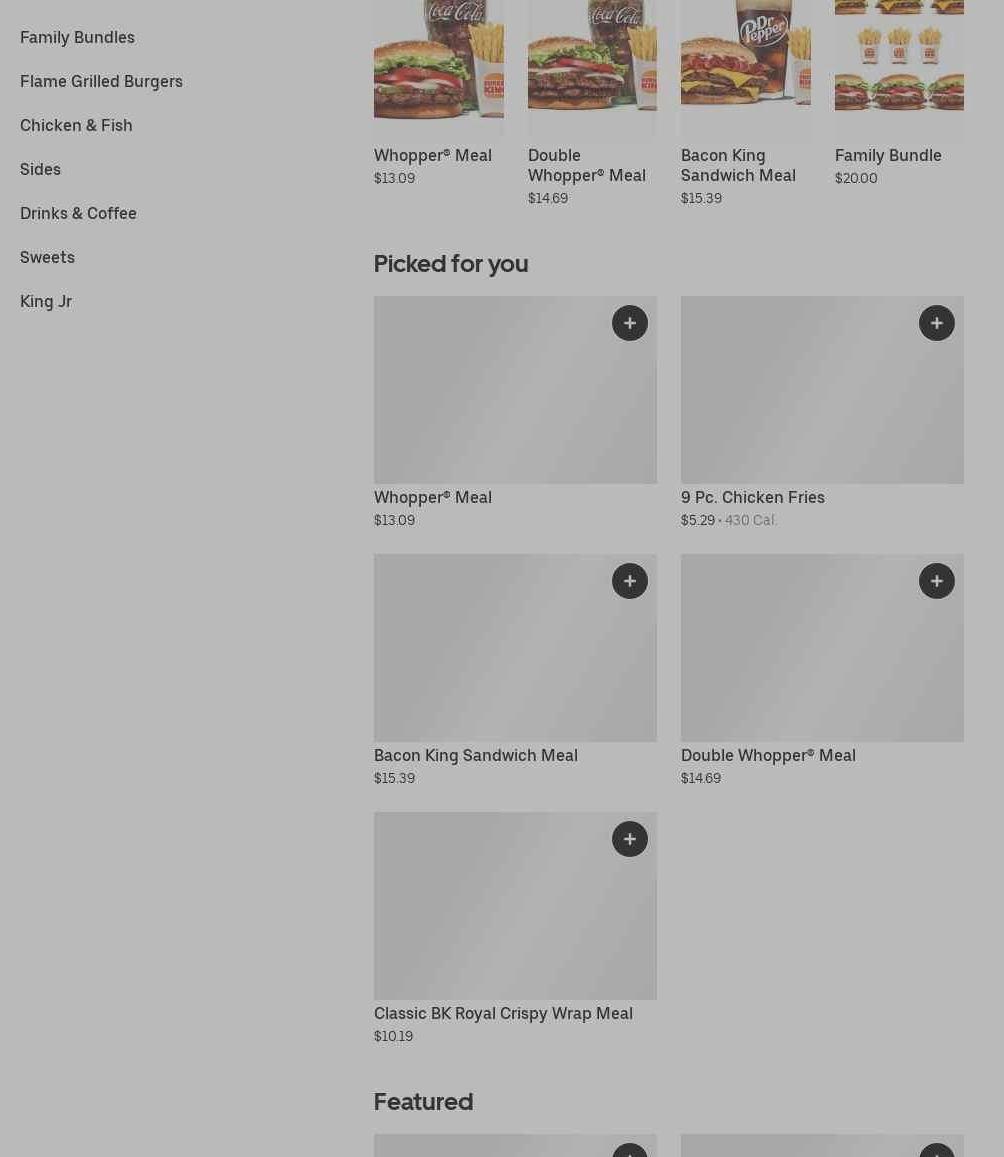
Task: Open Family Bundle image for $20.00
Action: [899, 66]
